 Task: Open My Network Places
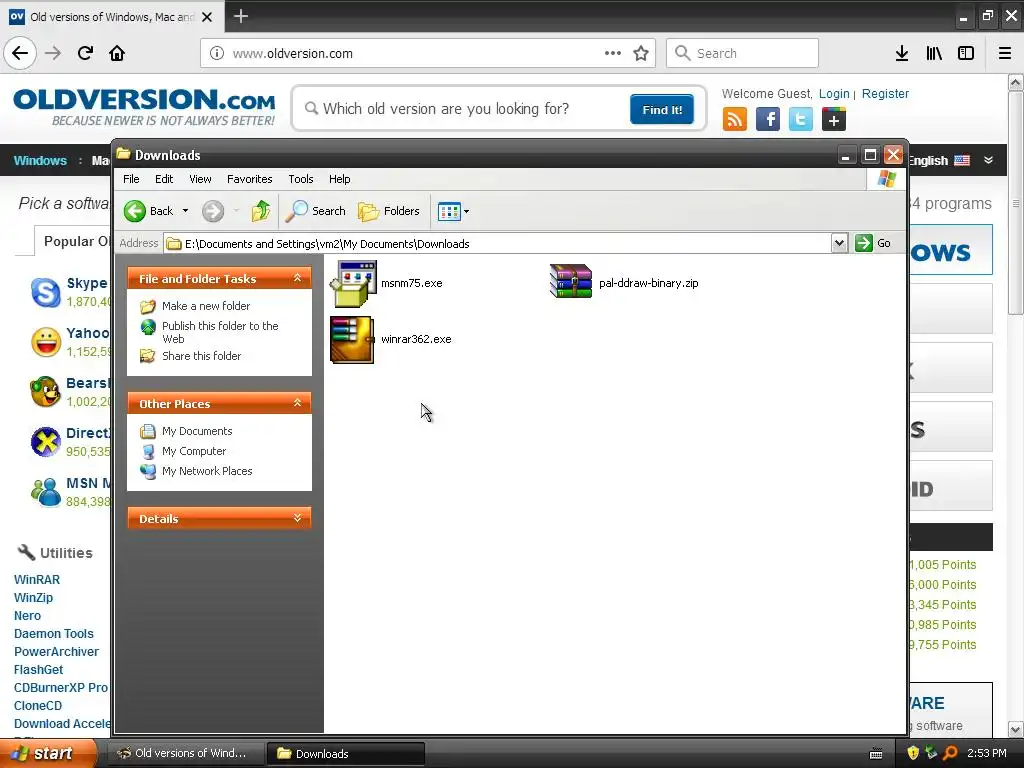(207, 471)
